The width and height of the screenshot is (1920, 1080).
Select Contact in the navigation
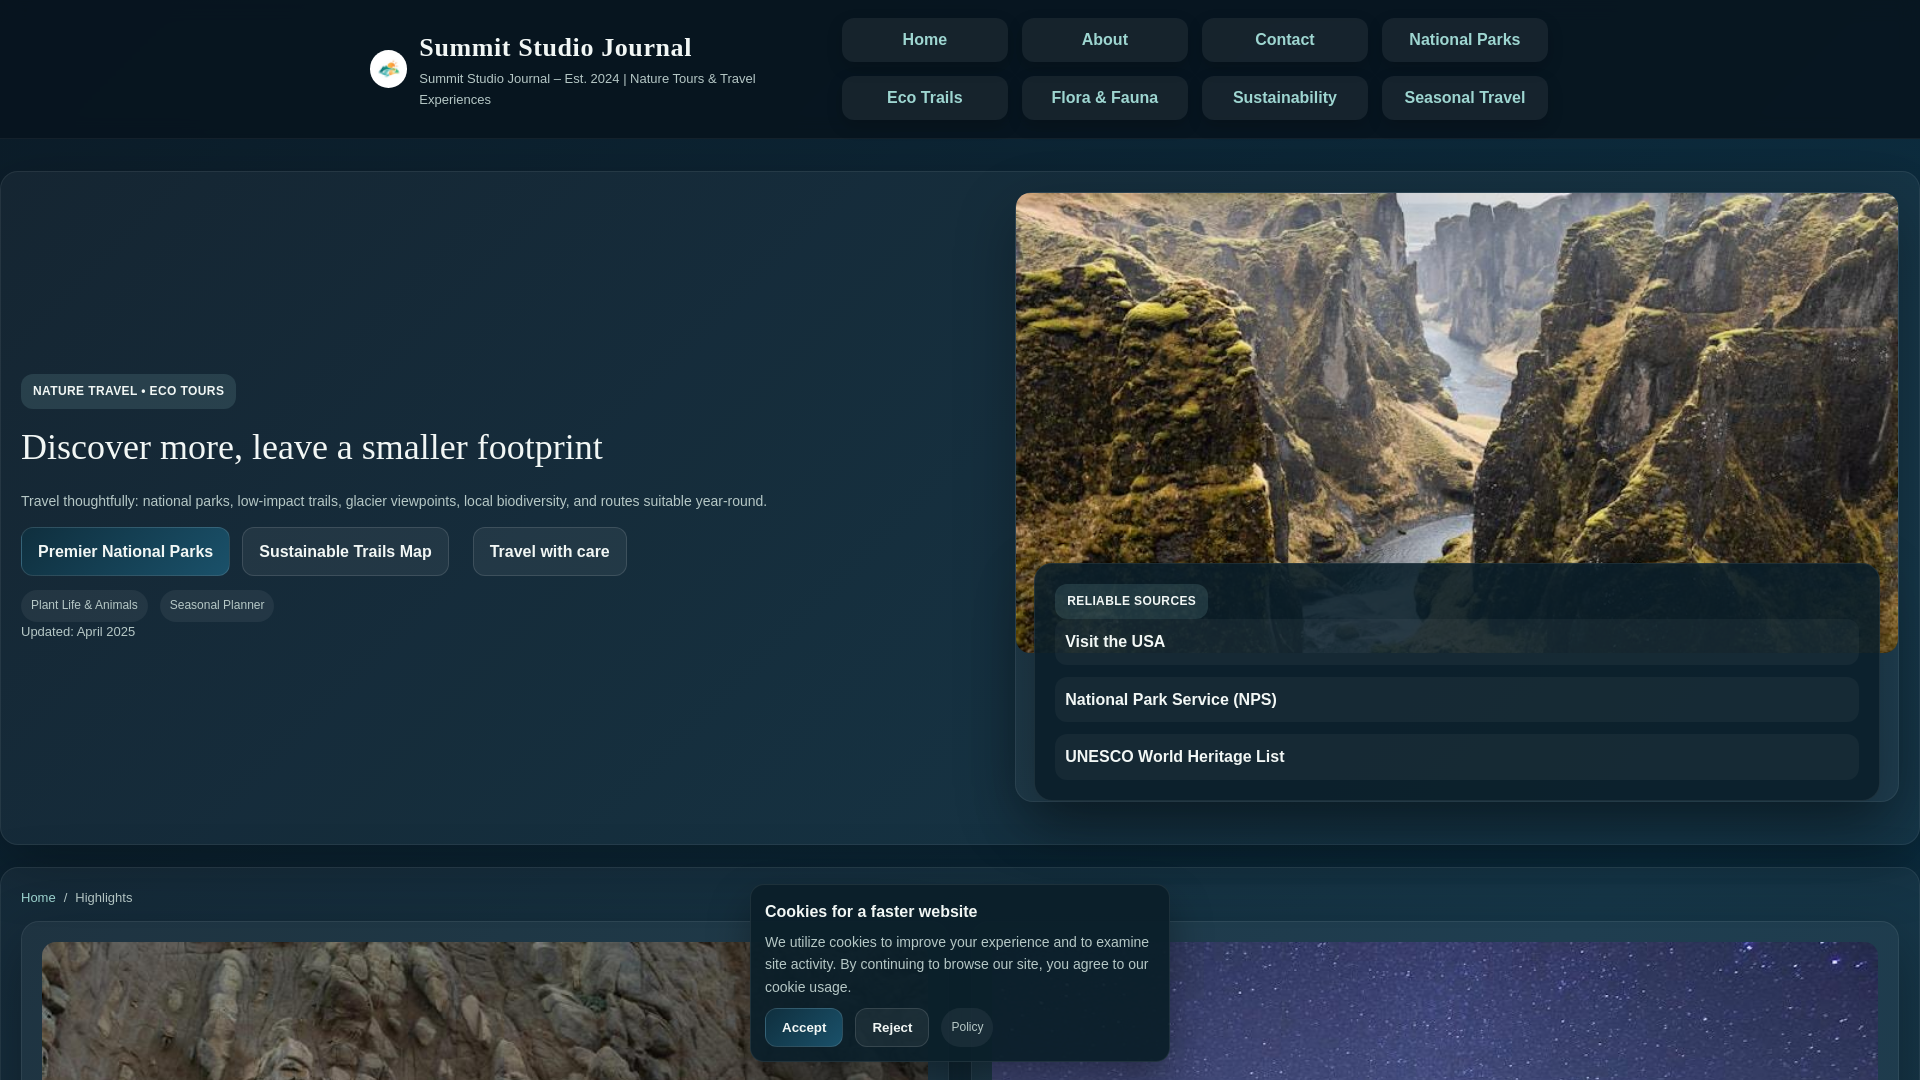1284,40
